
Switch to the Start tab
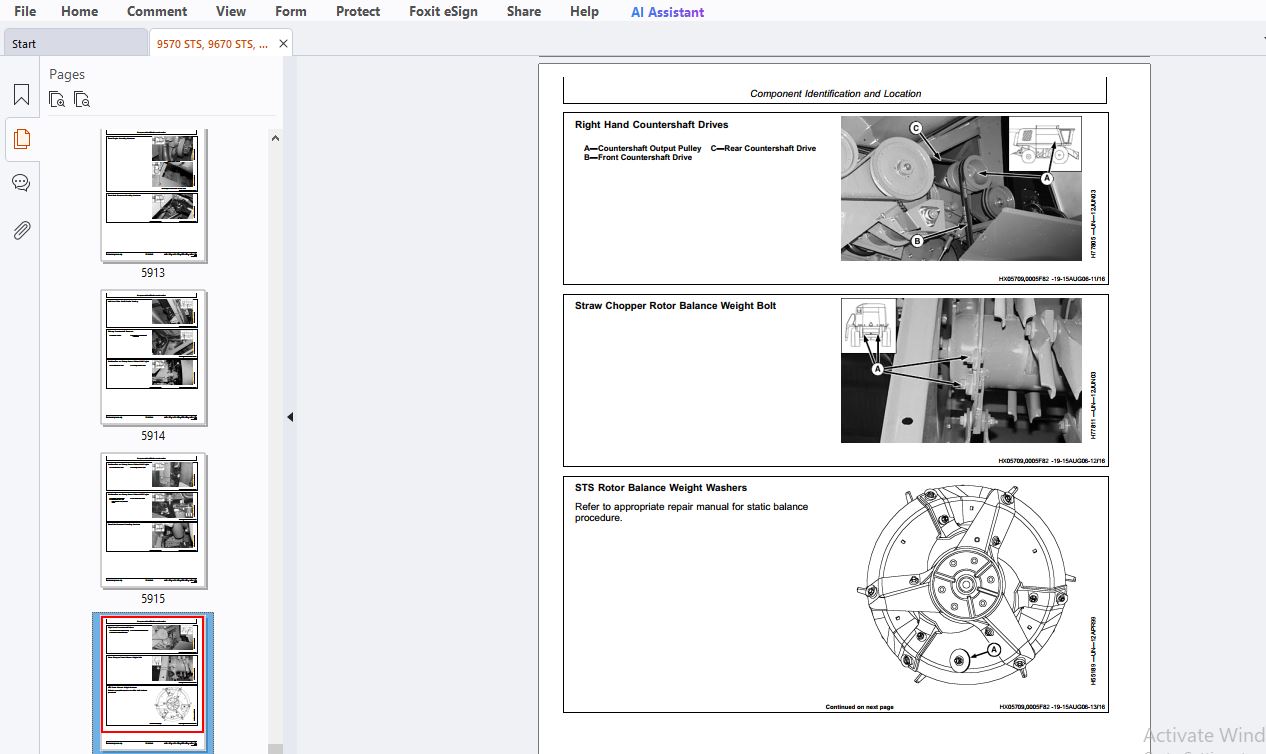75,44
